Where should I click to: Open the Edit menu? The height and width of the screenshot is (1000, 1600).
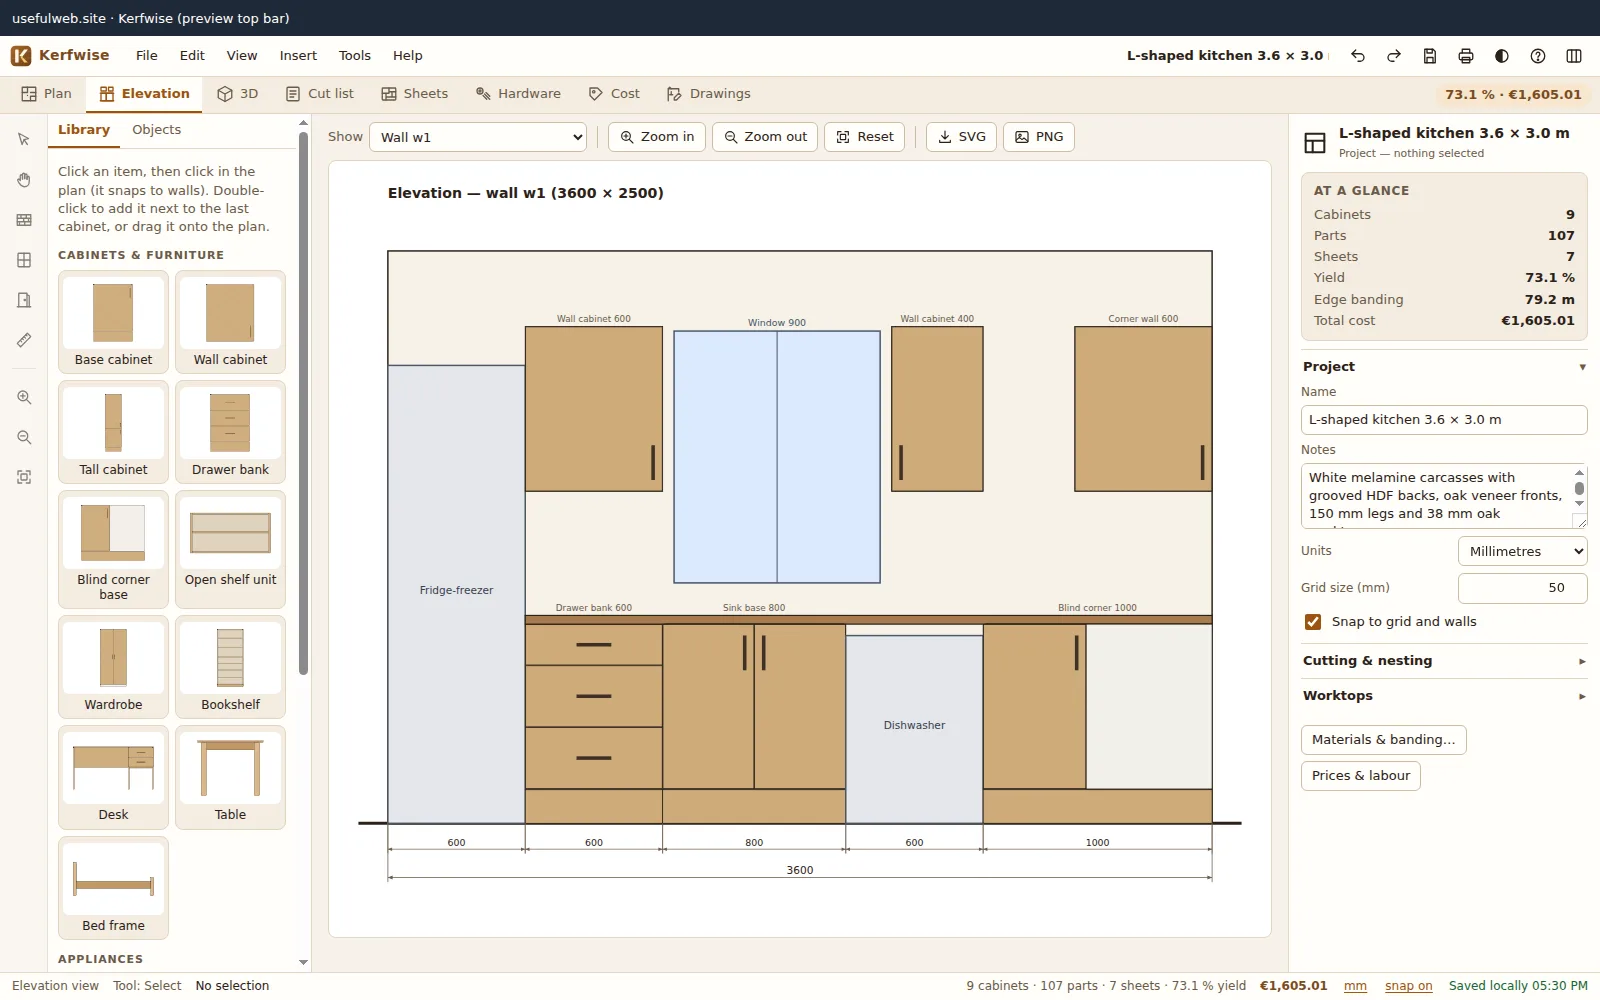coord(192,56)
